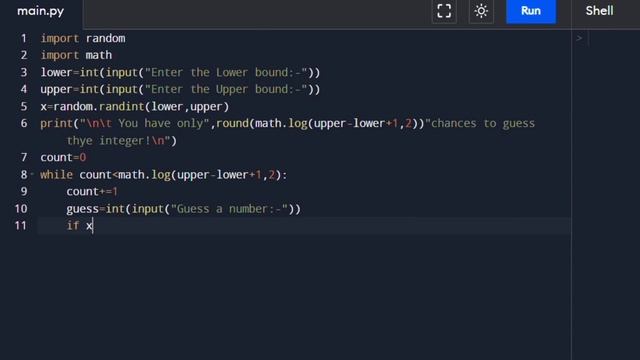Click the 'while' keyword on line 8
The height and width of the screenshot is (360, 640).
point(56,175)
